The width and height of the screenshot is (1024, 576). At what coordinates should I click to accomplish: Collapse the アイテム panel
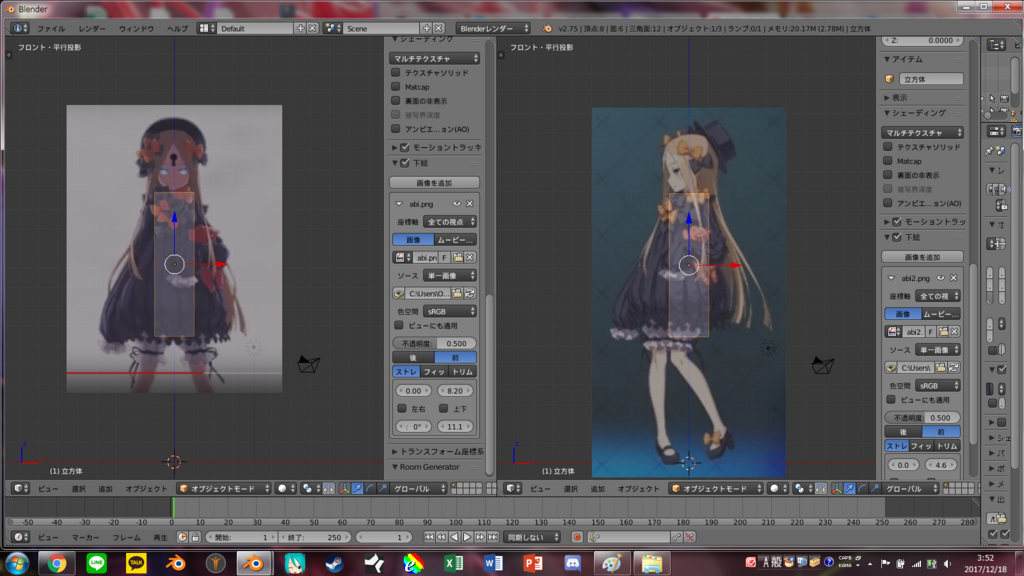tap(888, 59)
